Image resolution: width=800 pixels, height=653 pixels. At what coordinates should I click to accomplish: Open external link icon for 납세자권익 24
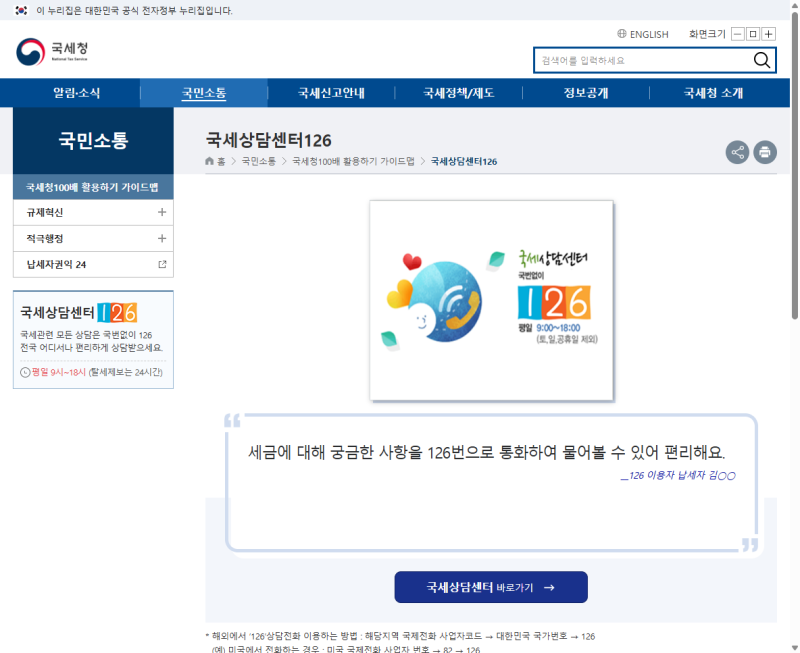162,264
